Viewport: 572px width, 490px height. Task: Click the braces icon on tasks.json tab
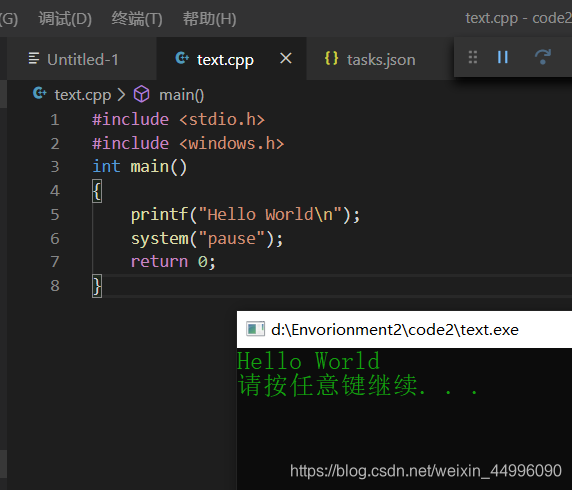(331, 58)
